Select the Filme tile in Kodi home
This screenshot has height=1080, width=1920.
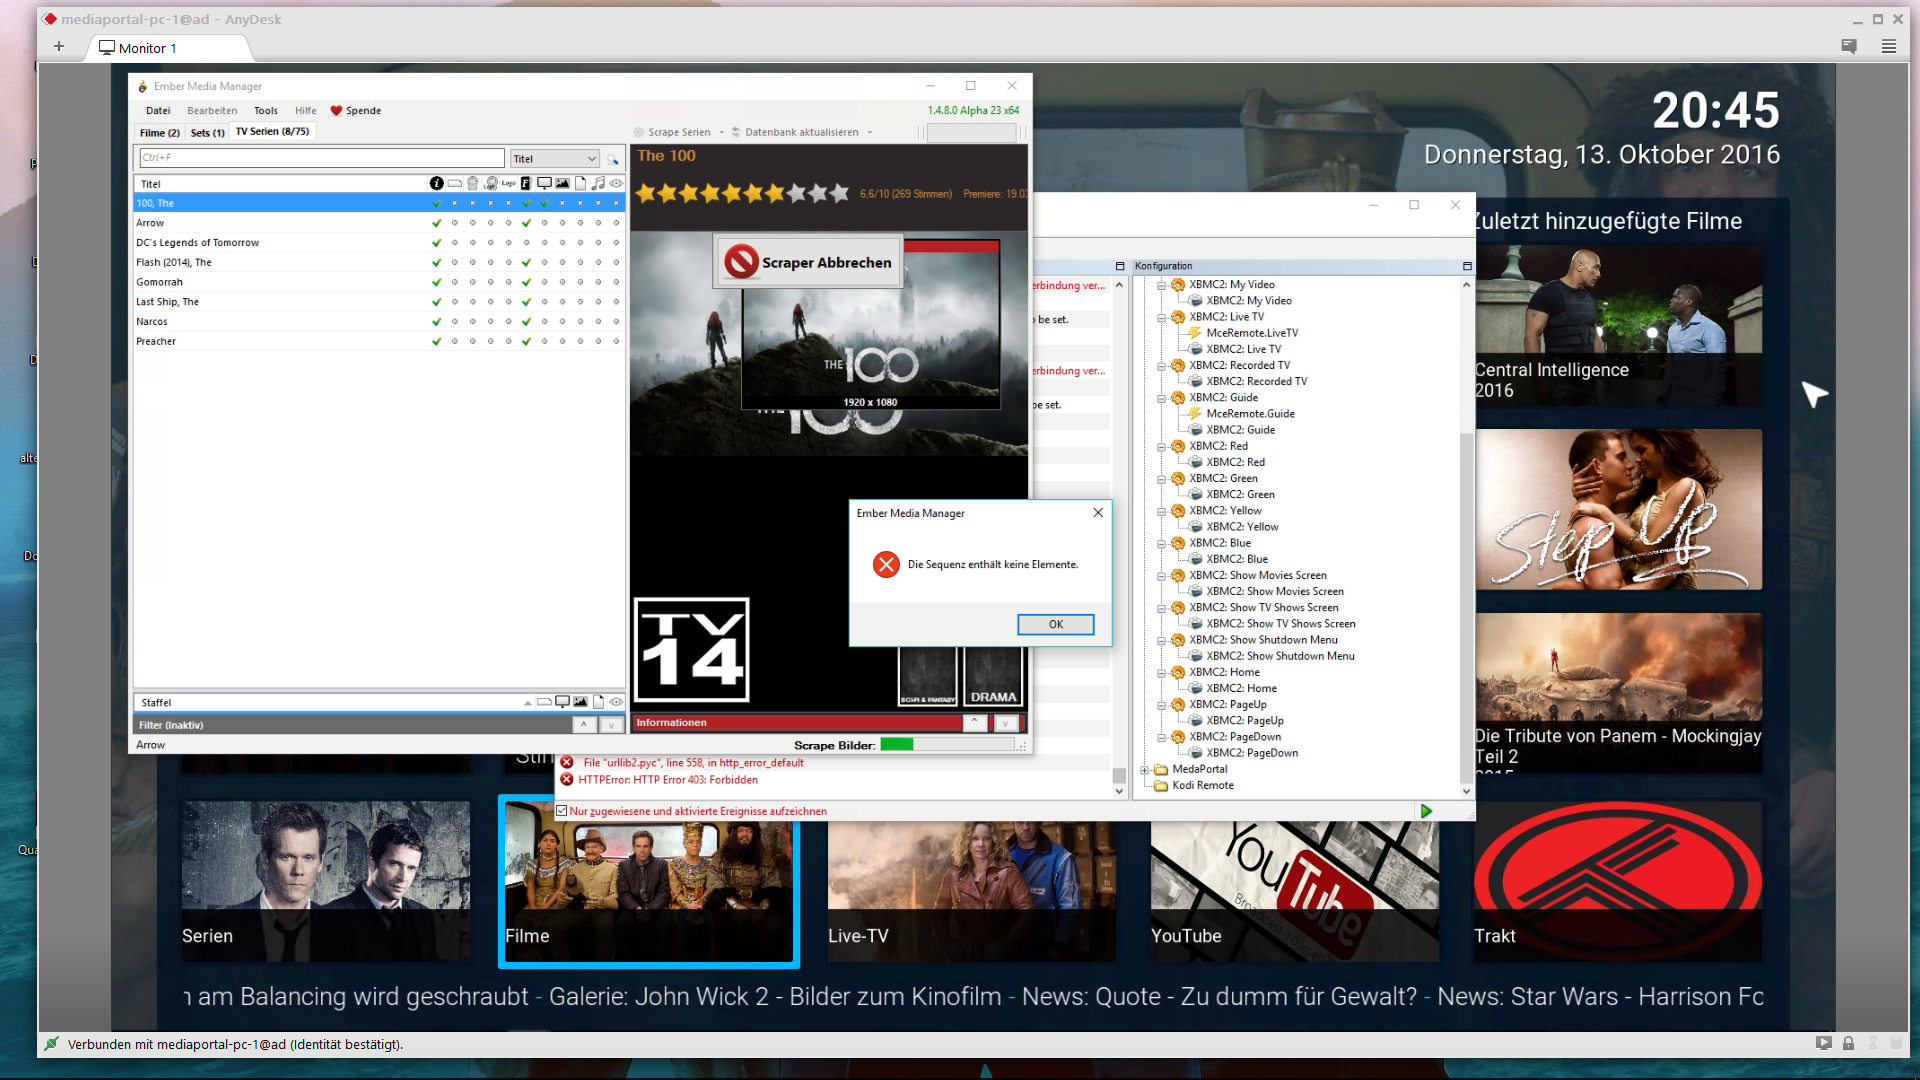(649, 881)
